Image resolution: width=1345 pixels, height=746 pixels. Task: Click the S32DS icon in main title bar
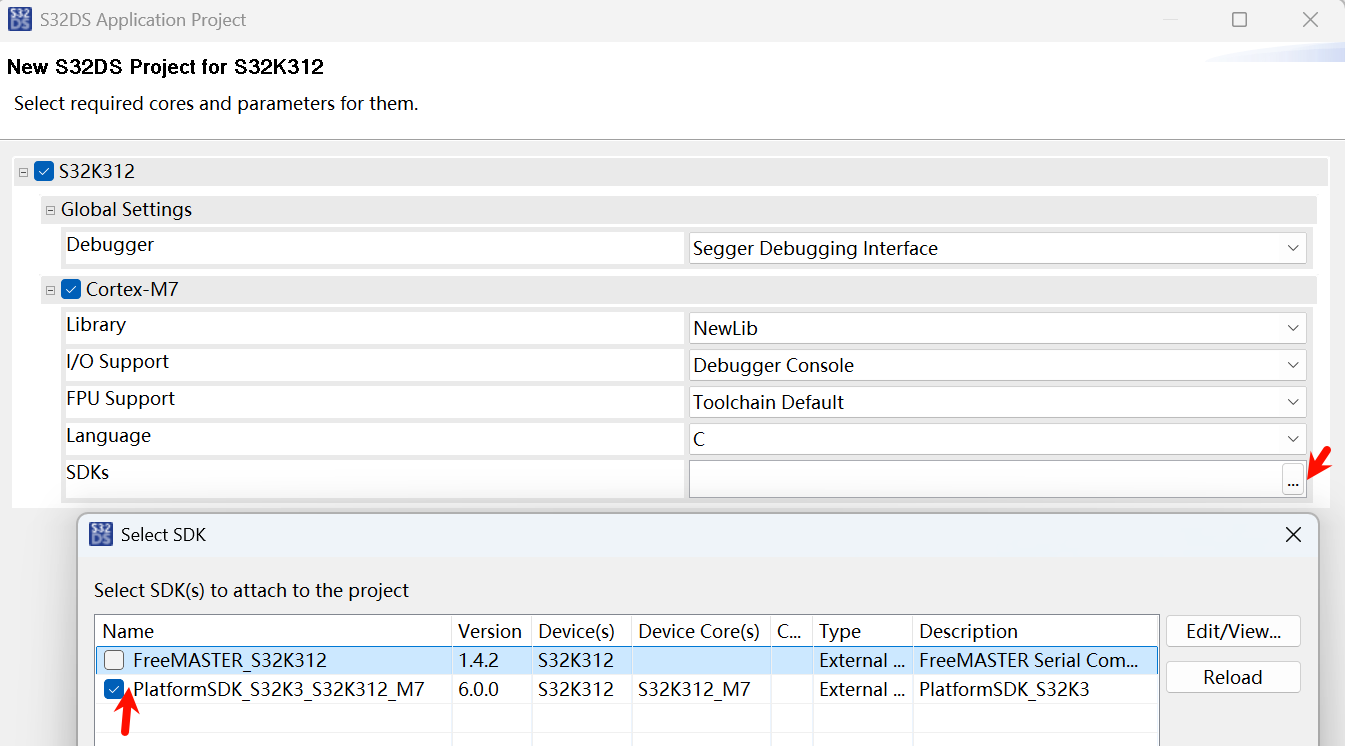[20, 19]
